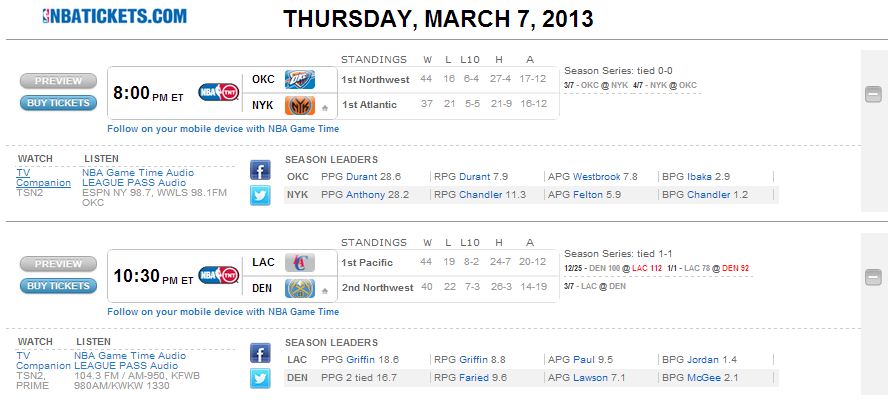Image resolution: width=892 pixels, height=406 pixels.
Task: Open Twitter icon for LAC vs DEN game
Action: 260,379
